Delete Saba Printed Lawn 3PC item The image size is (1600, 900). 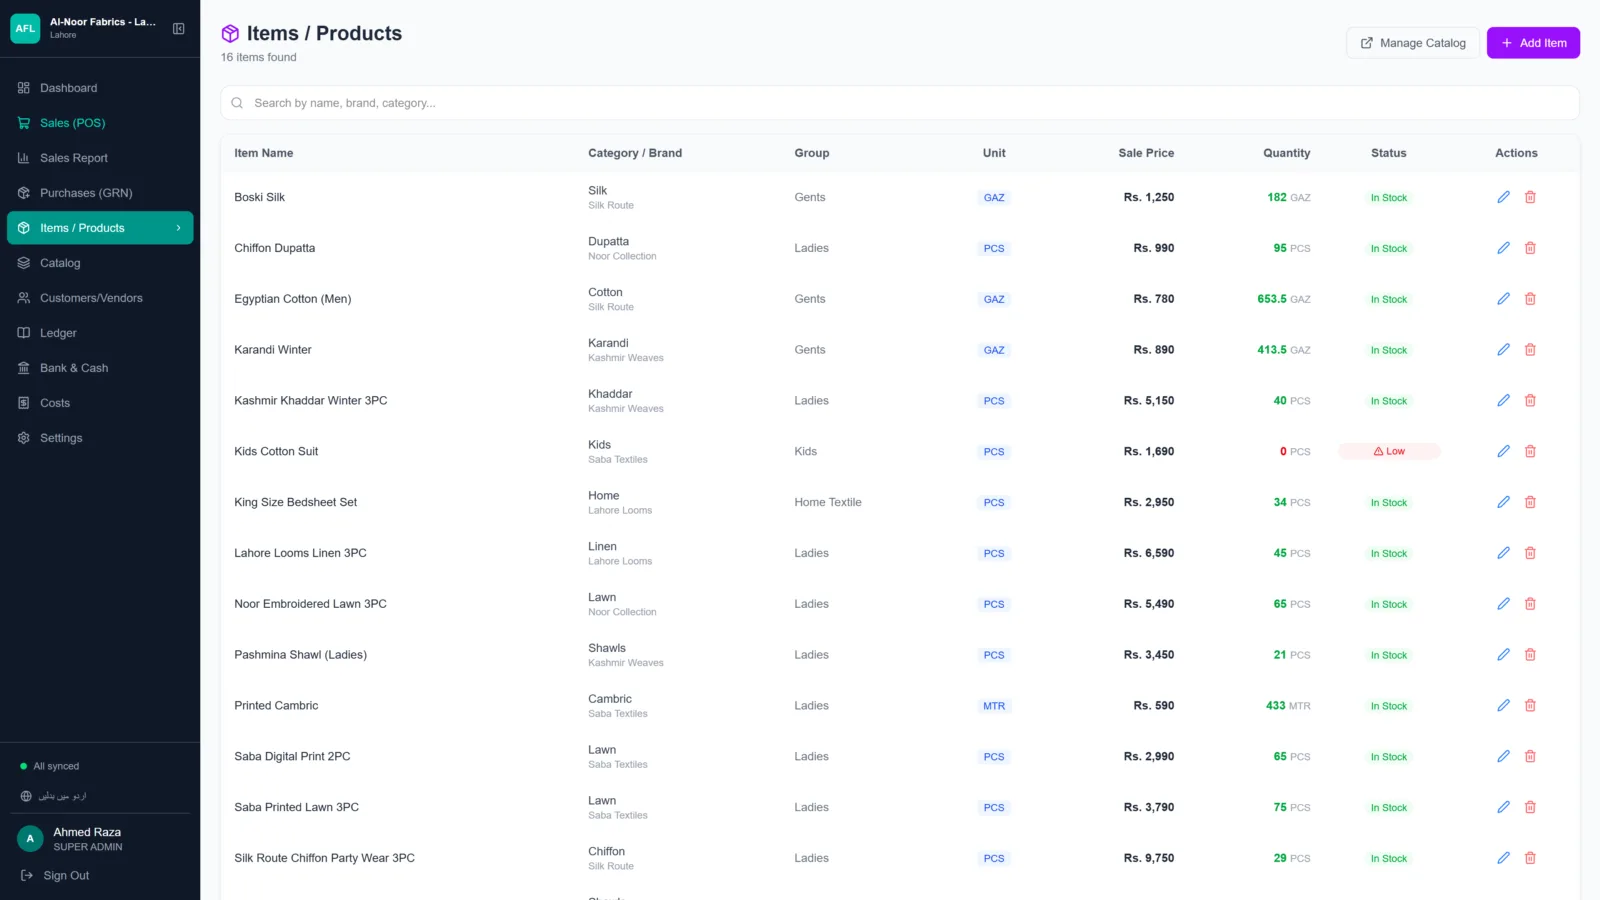pos(1530,807)
